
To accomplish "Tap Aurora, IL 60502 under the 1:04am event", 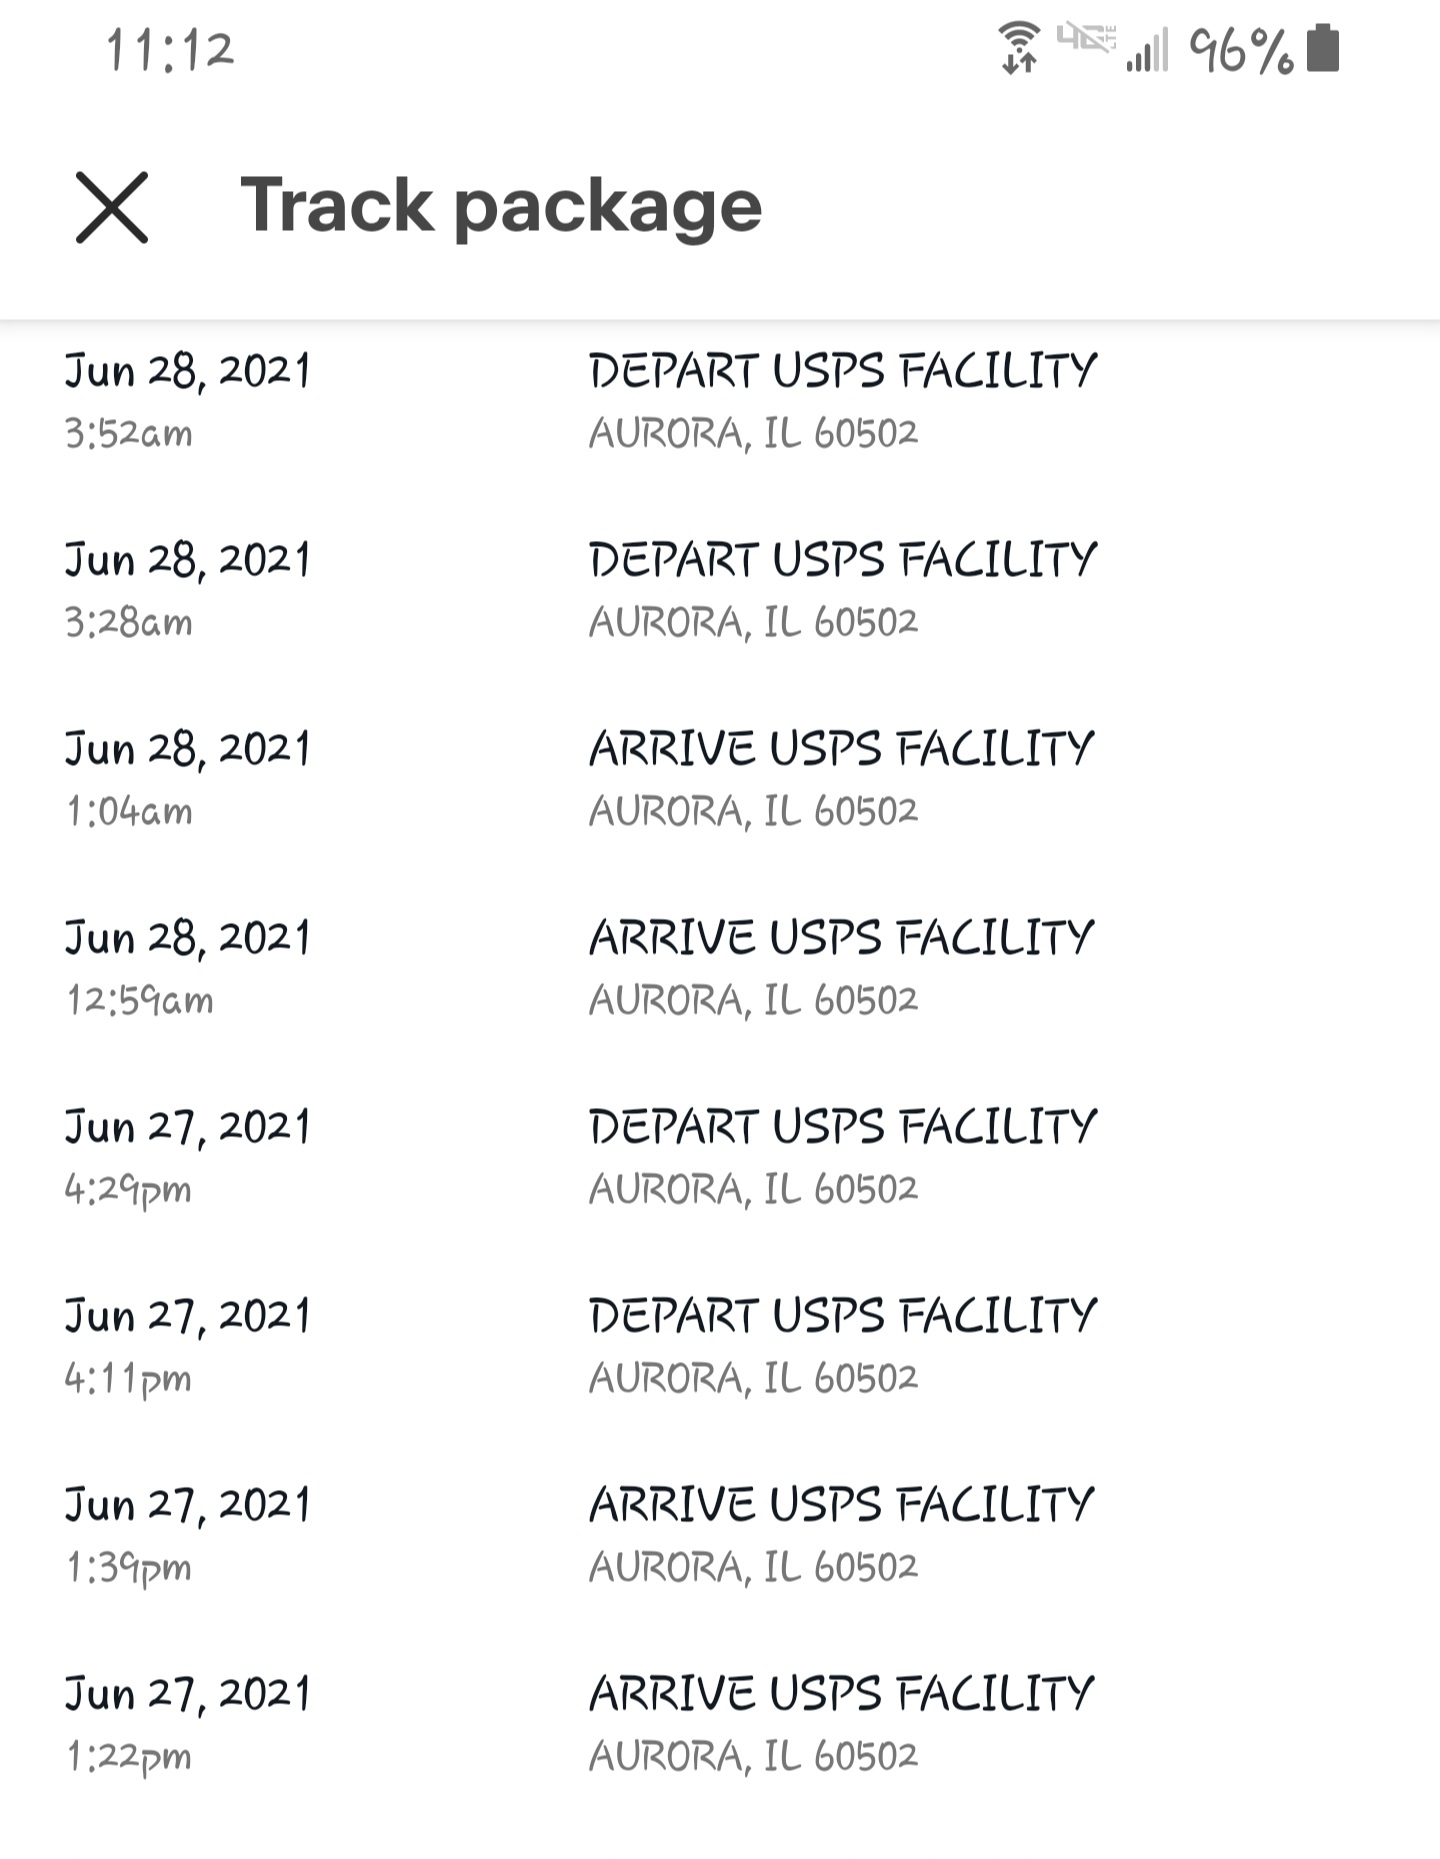I will 753,811.
